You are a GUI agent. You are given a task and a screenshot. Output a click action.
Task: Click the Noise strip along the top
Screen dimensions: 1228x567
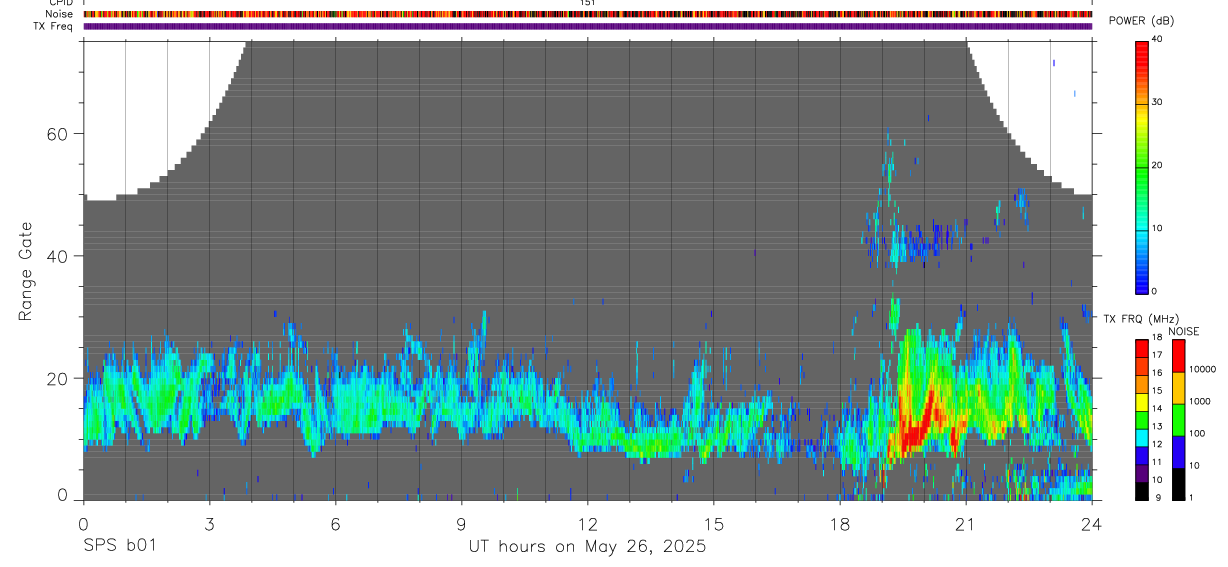(588, 15)
